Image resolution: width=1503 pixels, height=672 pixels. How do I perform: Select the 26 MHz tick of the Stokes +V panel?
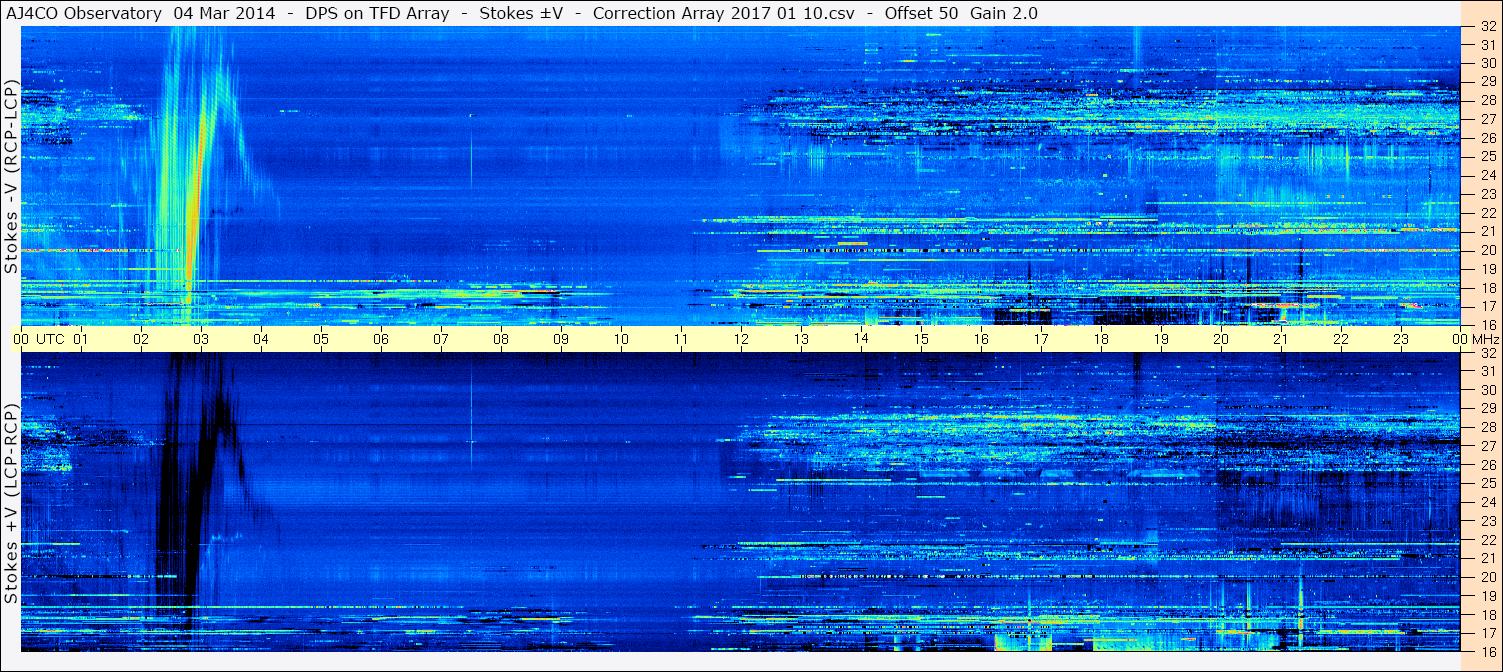coord(1487,465)
